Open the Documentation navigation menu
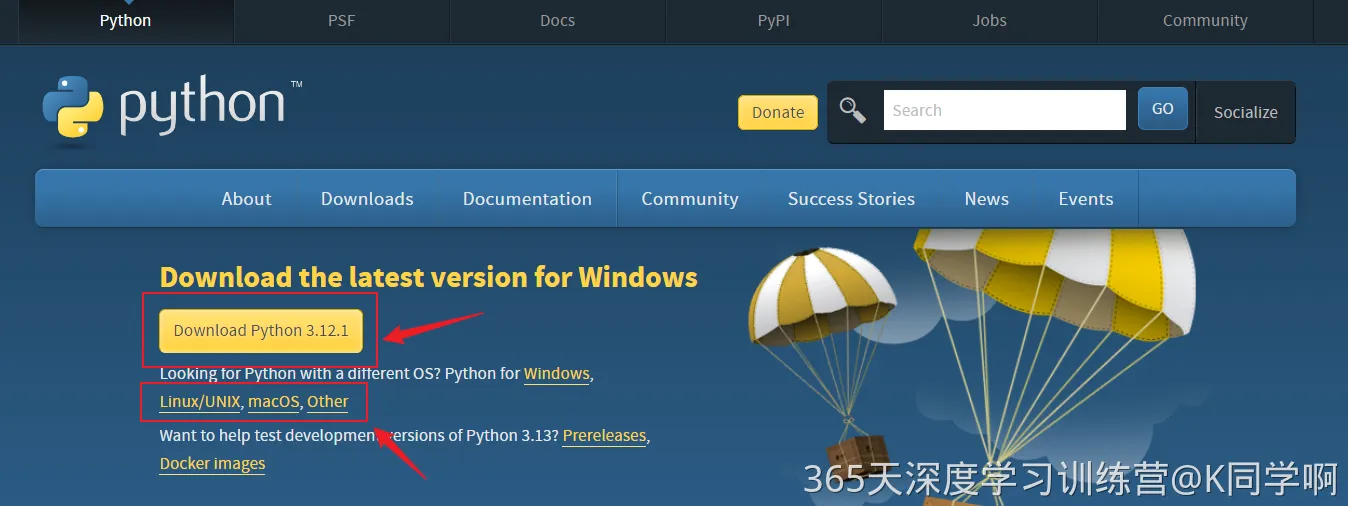1348x506 pixels. [x=527, y=199]
